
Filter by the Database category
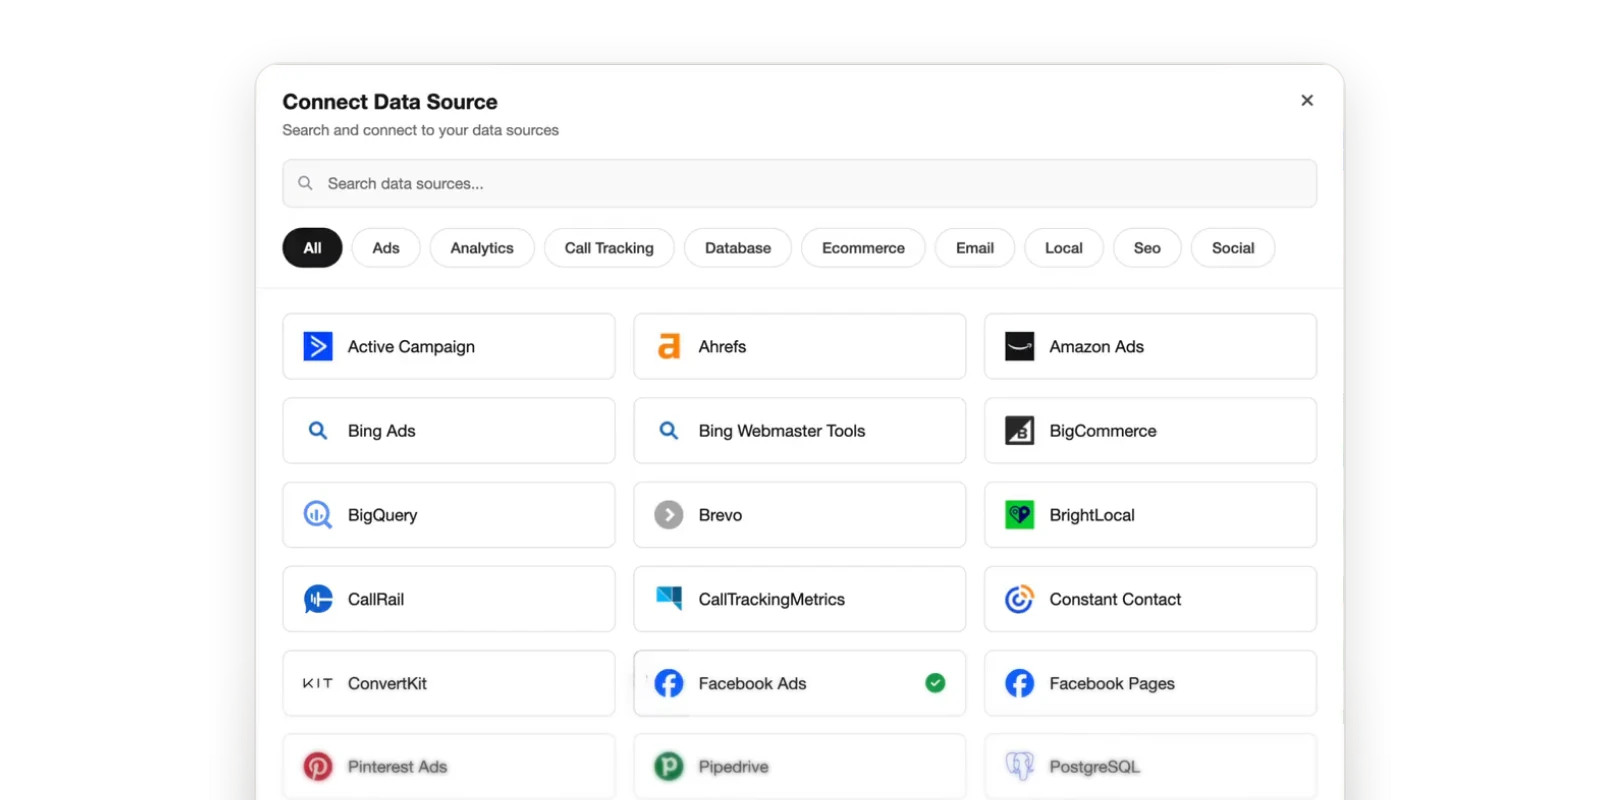(738, 248)
